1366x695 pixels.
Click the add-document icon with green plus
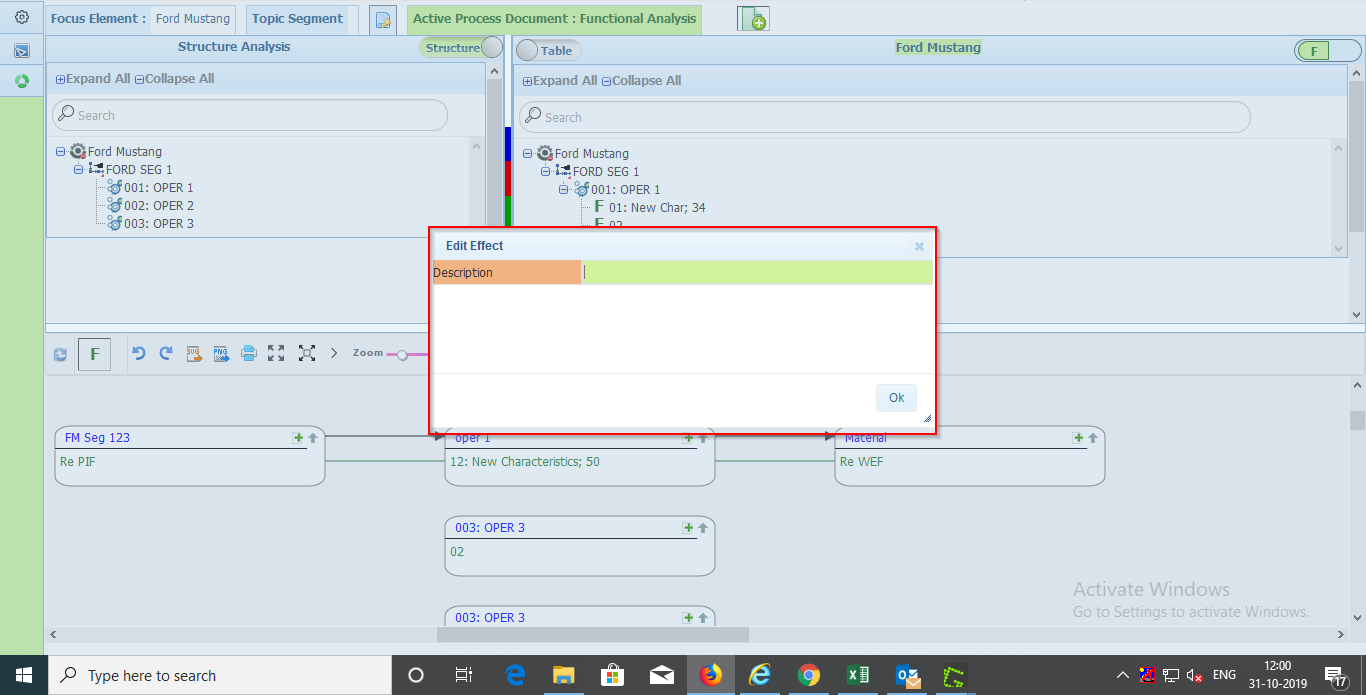753,19
